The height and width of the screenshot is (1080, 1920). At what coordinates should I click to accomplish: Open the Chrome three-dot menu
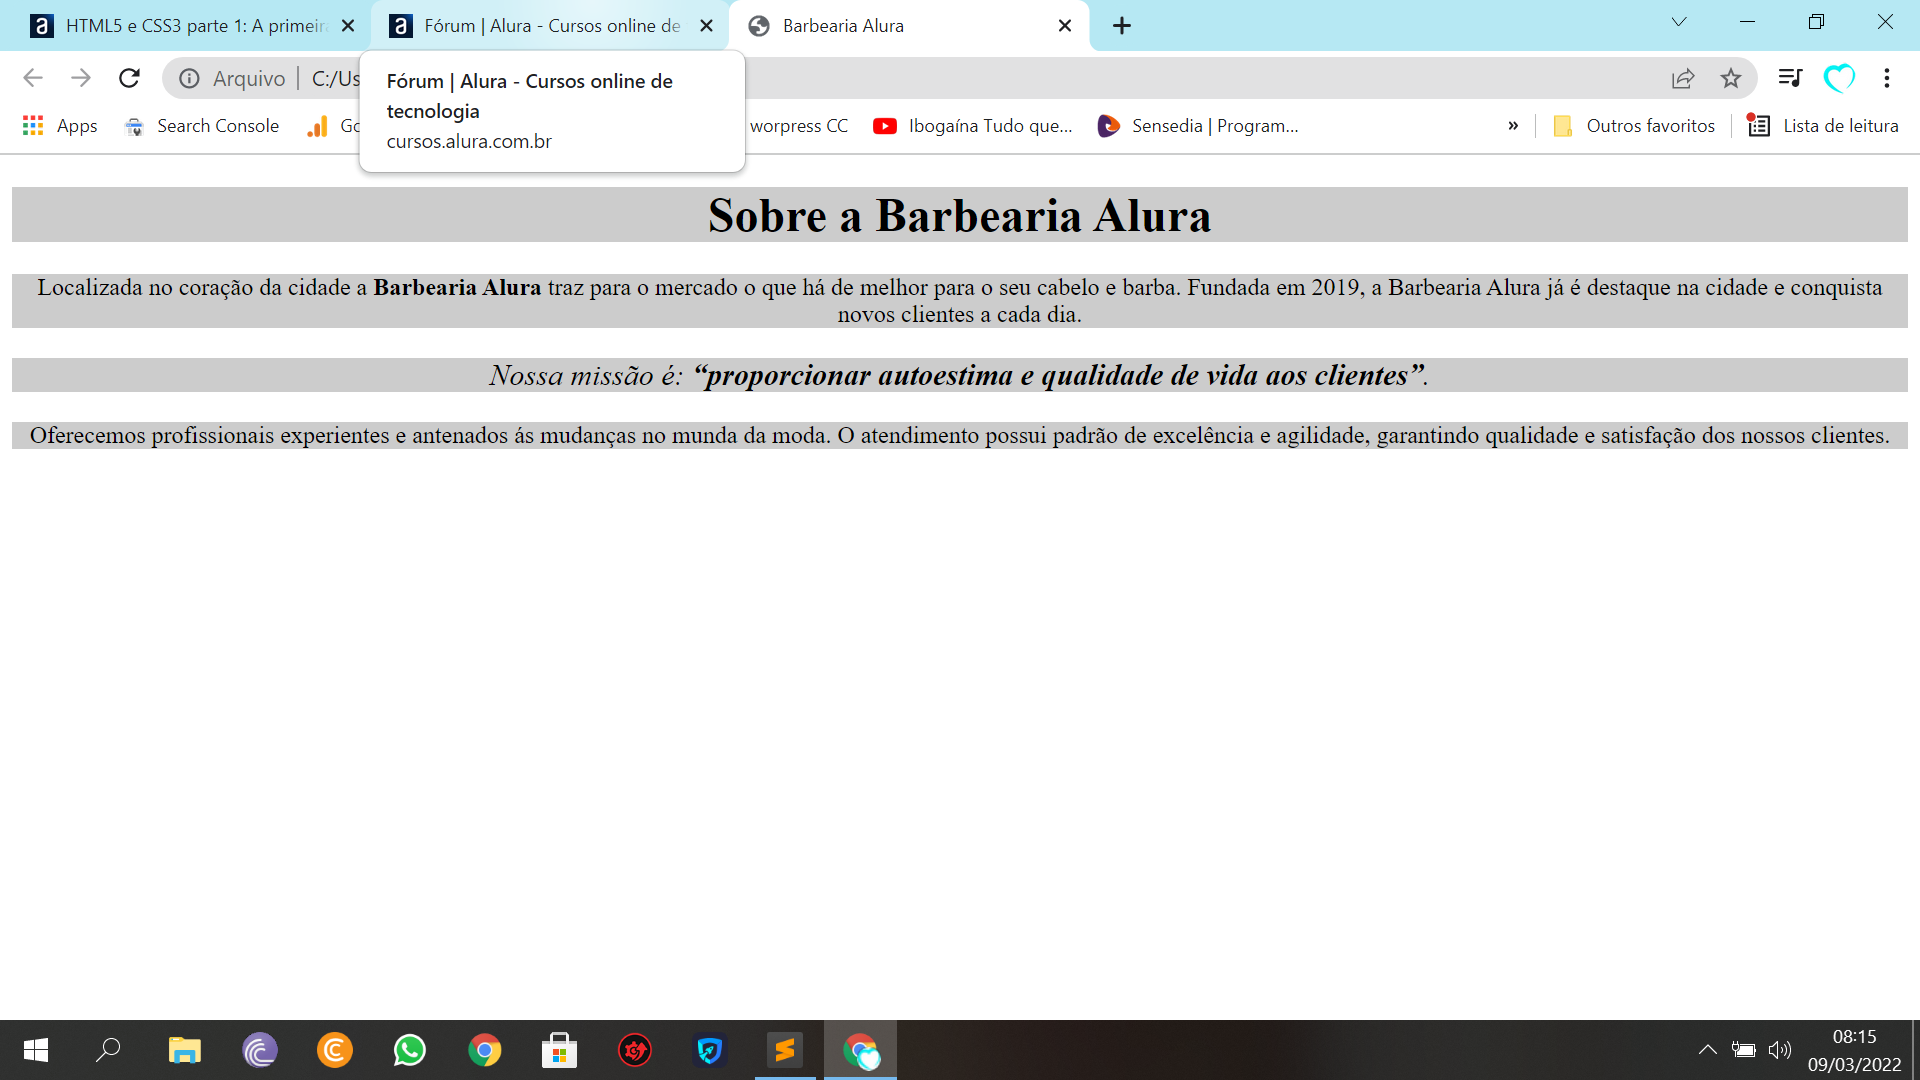[1887, 78]
